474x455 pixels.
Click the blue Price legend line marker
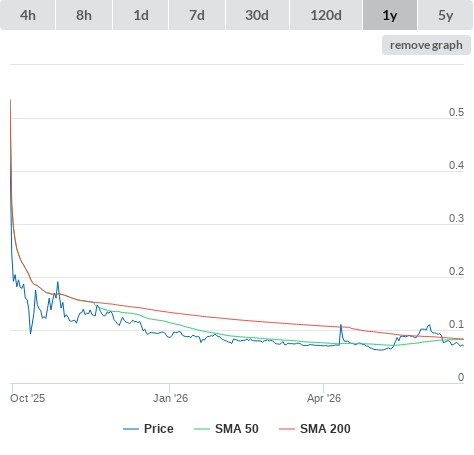tap(131, 429)
